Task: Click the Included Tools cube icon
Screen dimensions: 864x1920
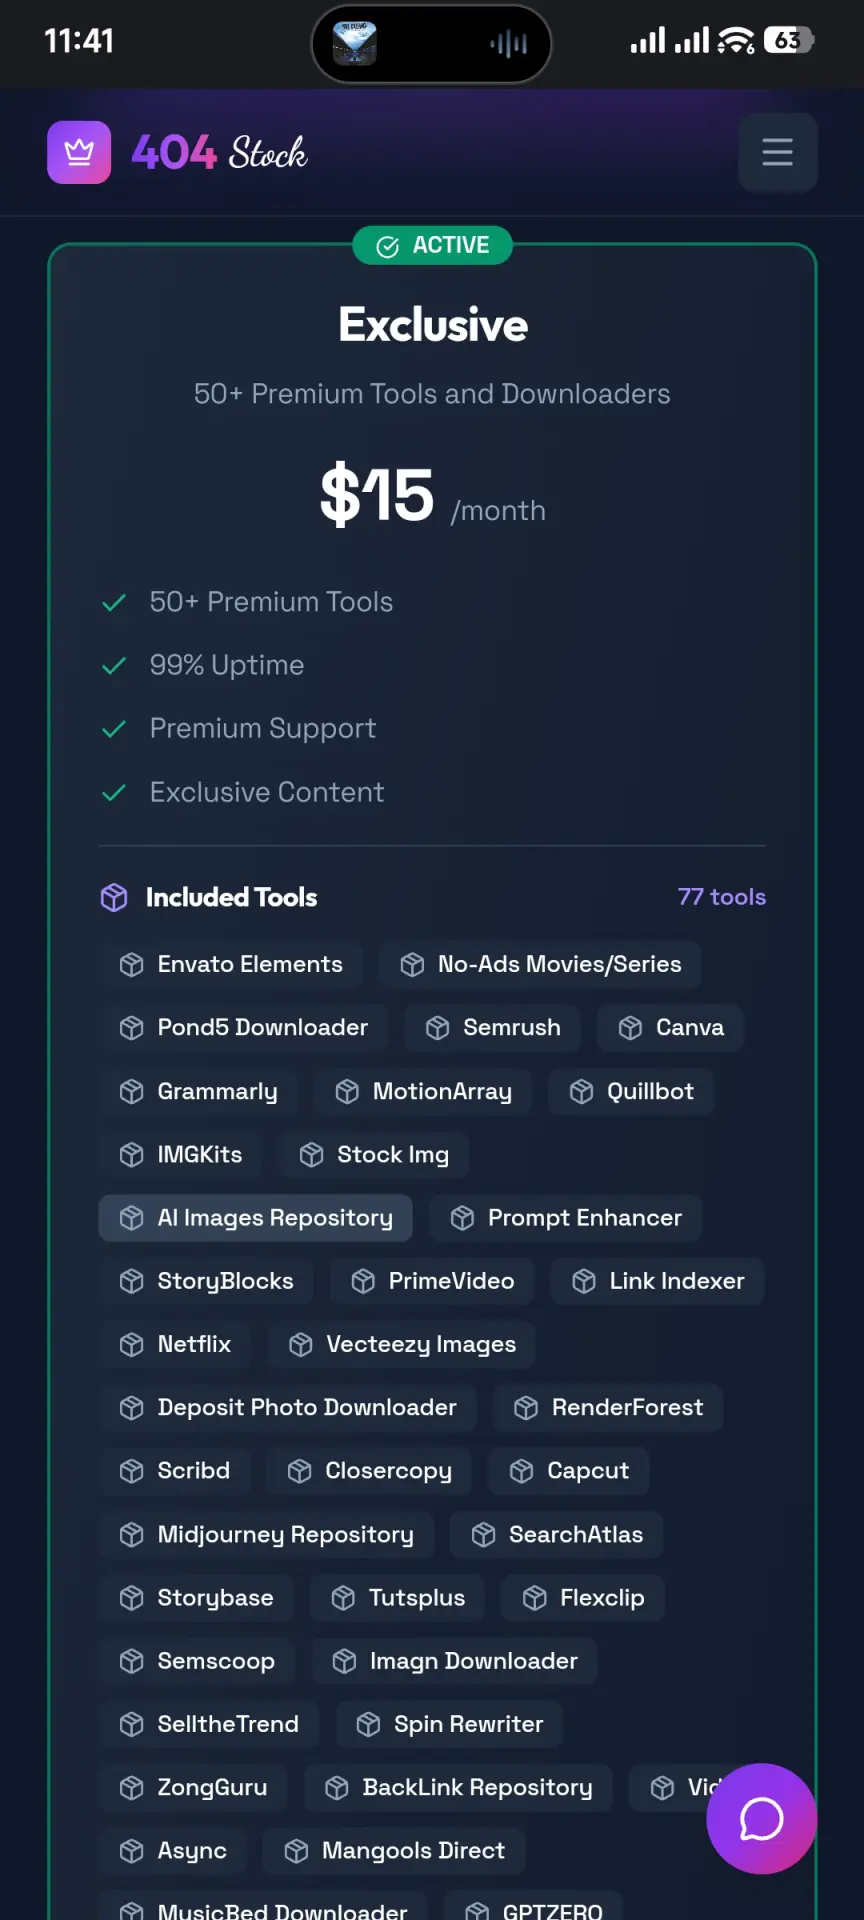Action: pos(114,897)
